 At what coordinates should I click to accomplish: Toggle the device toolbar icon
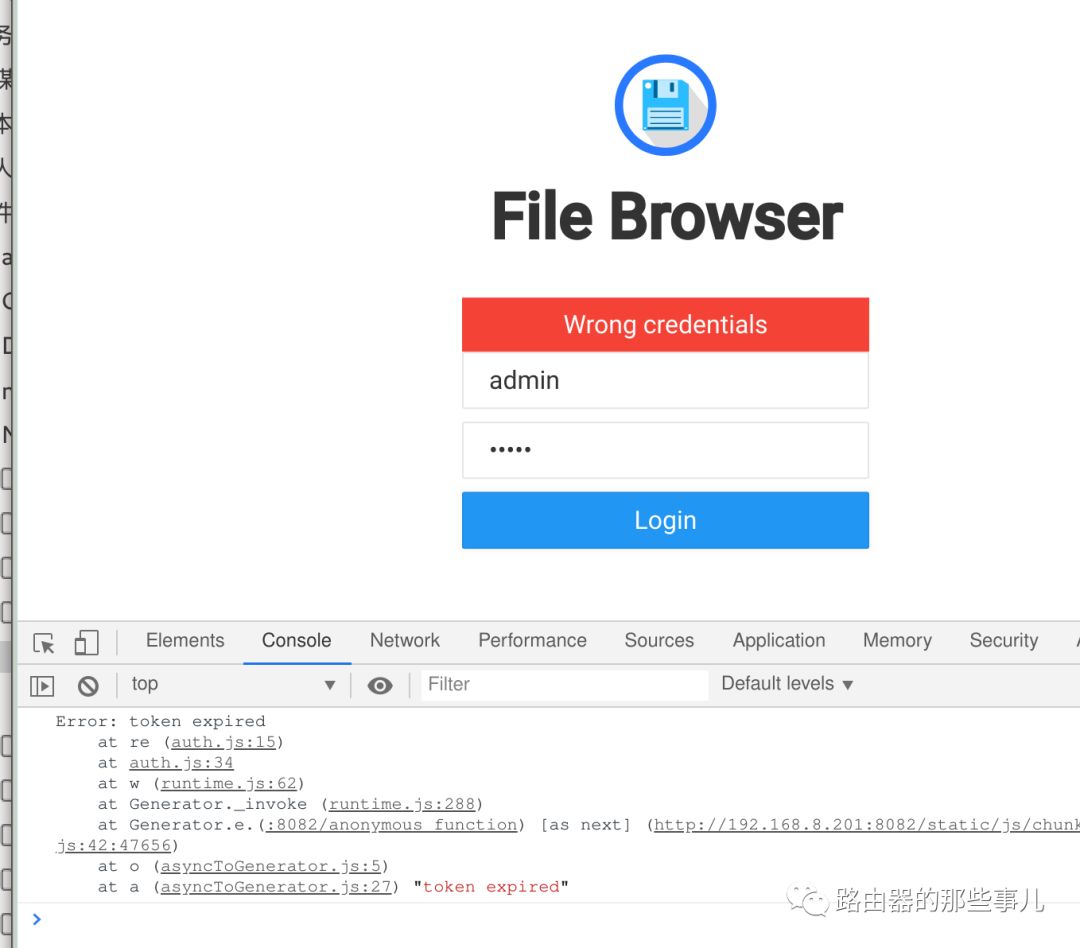(86, 642)
